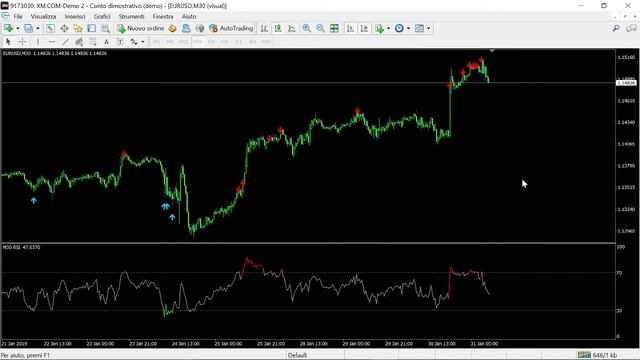Switch to H1 timeframe
Image resolution: width=640 pixels, height=360 pixels.
point(211,42)
